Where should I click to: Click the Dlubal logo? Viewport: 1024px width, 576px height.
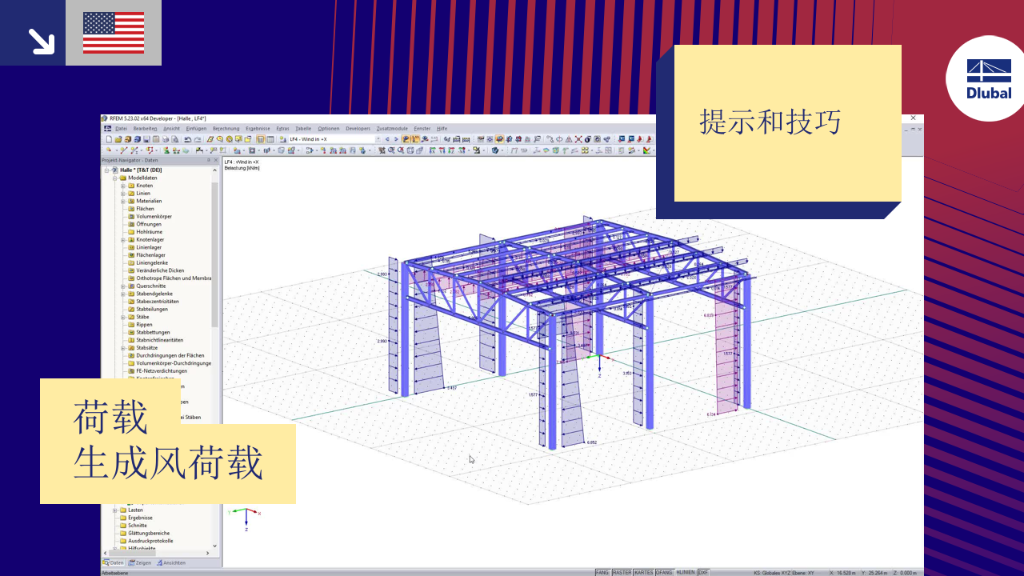point(988,78)
